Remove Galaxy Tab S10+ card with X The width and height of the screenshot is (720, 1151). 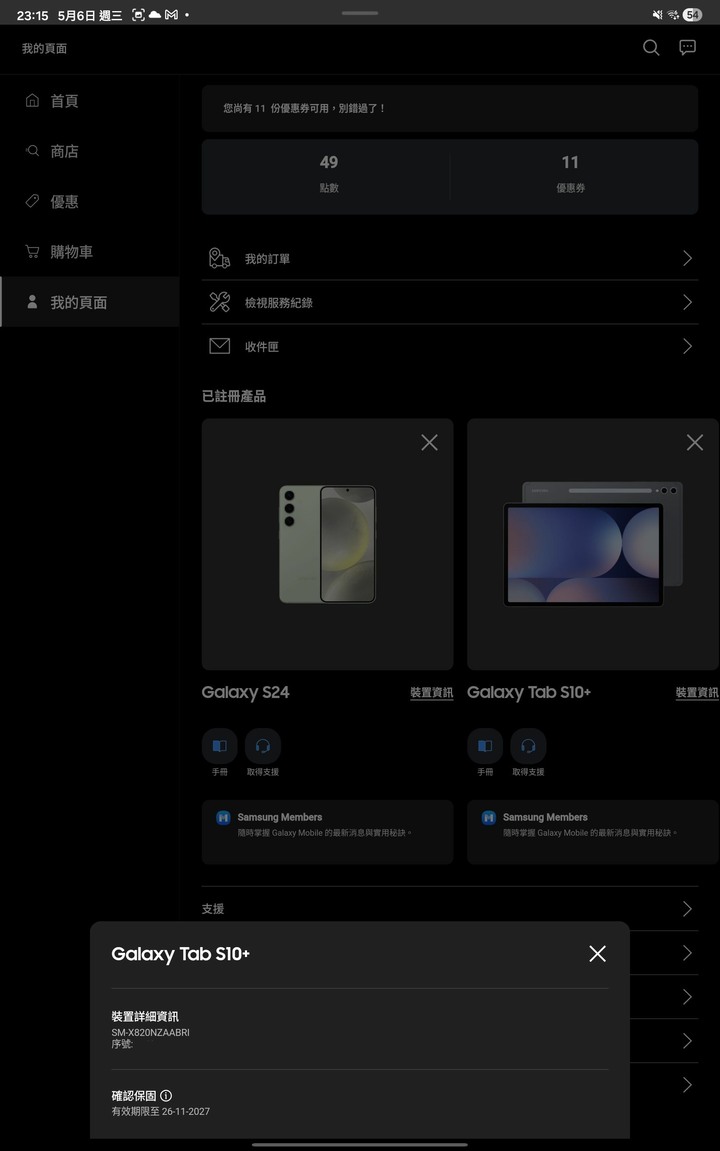[695, 442]
